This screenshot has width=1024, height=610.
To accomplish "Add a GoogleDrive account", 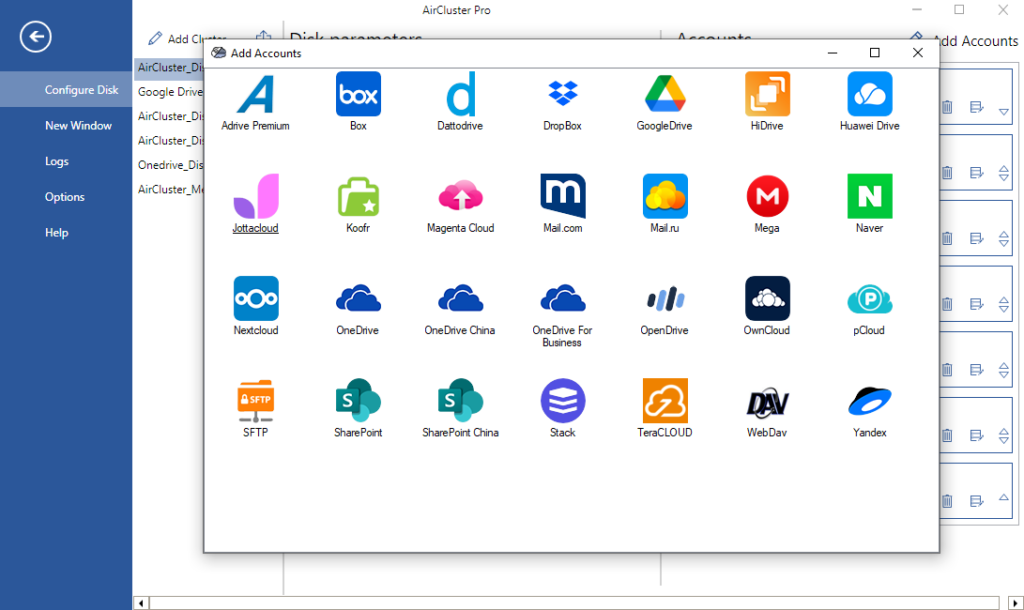I will point(665,95).
